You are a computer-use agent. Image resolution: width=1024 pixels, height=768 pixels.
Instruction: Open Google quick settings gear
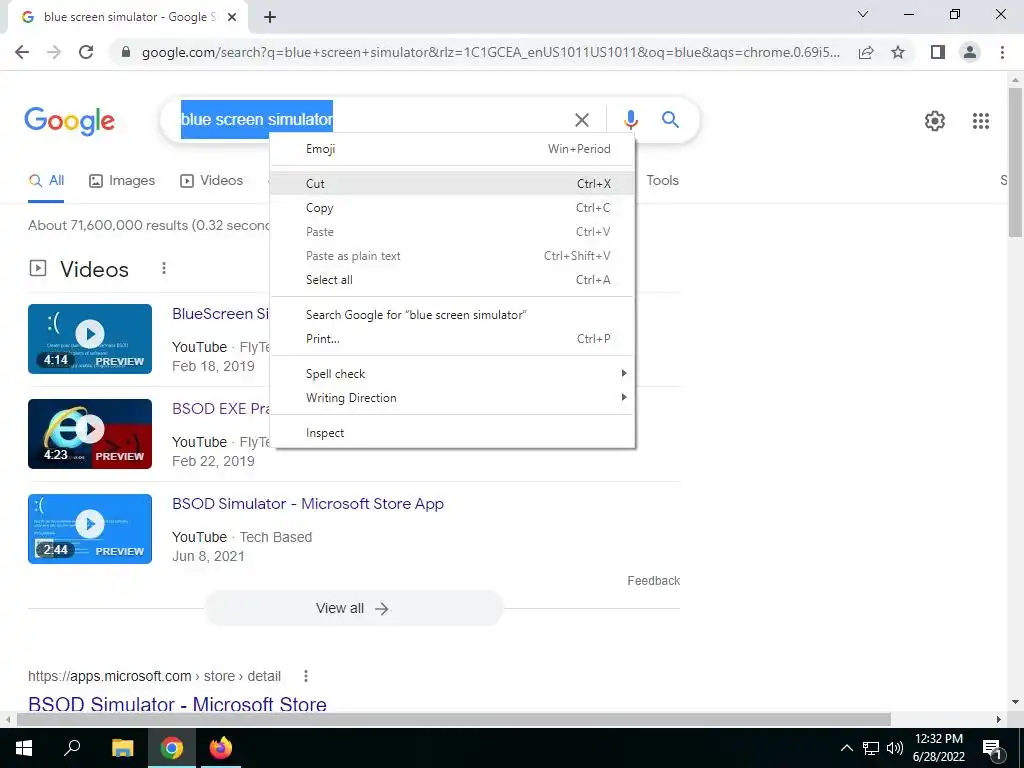coord(935,121)
